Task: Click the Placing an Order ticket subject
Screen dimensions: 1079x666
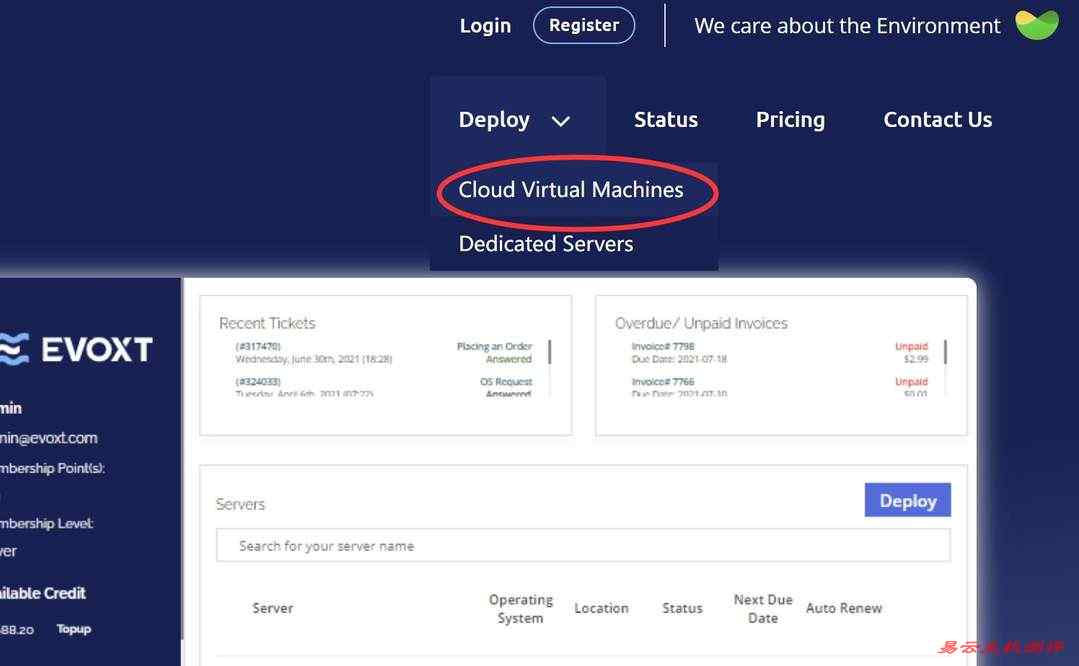Action: (x=494, y=346)
